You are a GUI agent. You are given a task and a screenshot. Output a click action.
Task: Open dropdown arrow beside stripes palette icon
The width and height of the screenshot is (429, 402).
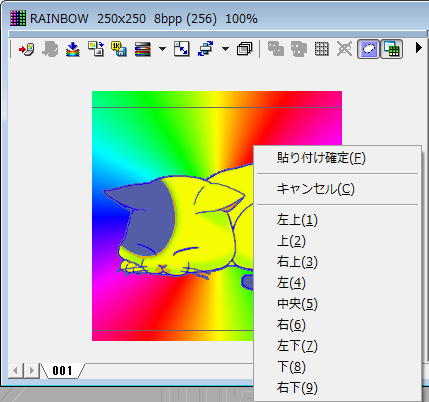click(x=162, y=49)
